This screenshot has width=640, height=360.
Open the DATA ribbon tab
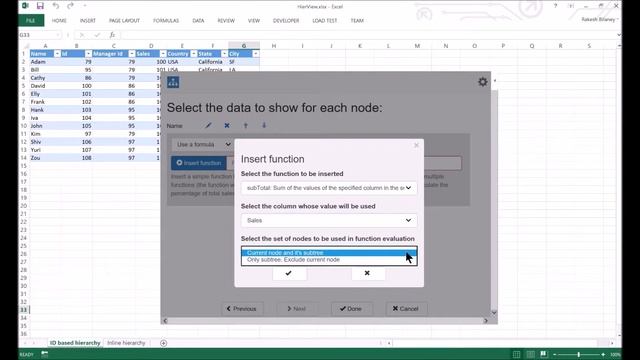(x=198, y=20)
